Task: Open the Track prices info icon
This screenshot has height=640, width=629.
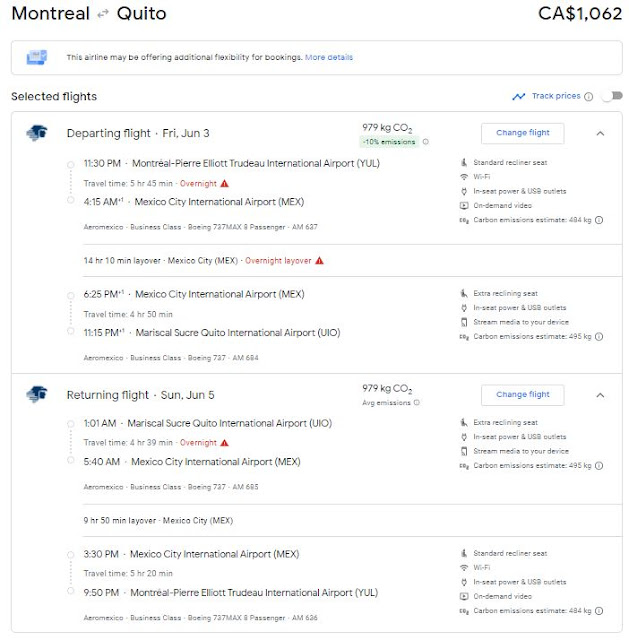Action: 588,96
